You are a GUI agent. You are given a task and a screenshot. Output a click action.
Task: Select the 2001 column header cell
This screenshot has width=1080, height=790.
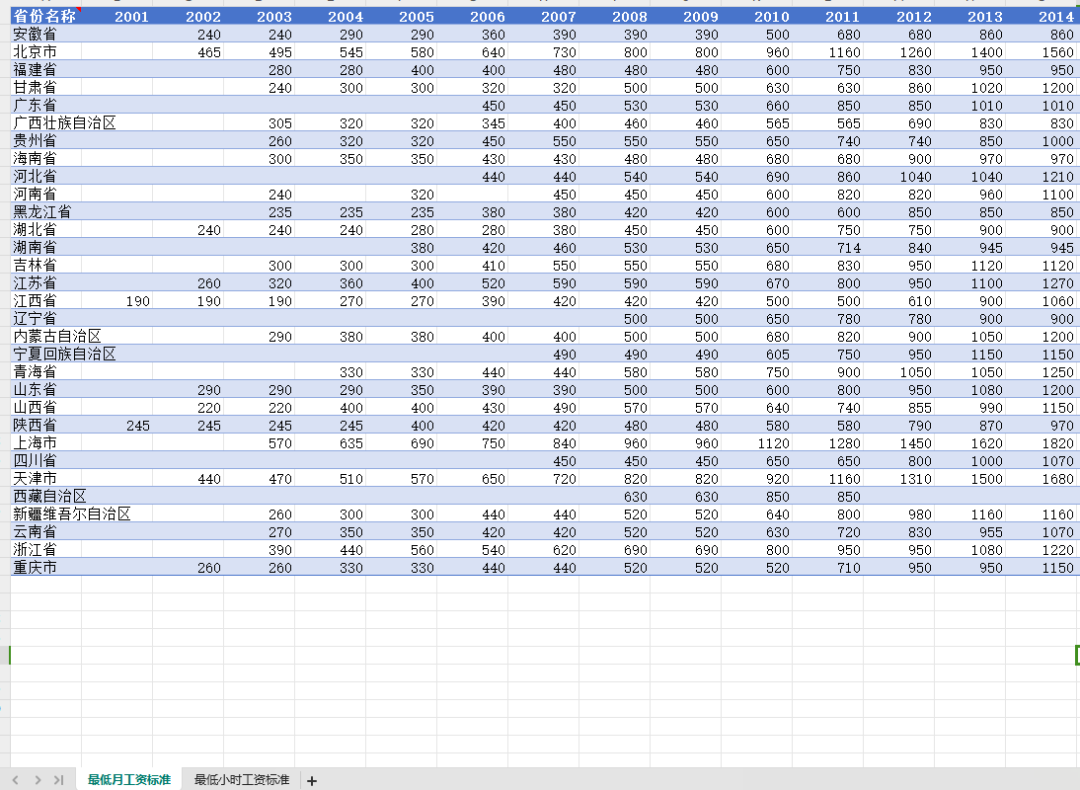(117, 17)
